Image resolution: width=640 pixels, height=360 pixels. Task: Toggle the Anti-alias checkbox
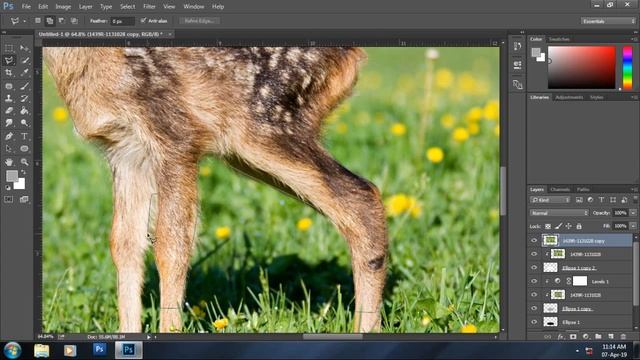[x=143, y=20]
